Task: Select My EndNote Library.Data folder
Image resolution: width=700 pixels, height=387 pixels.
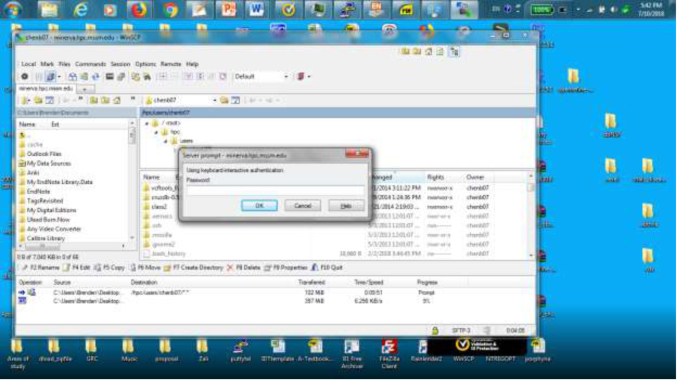Action: click(59, 182)
